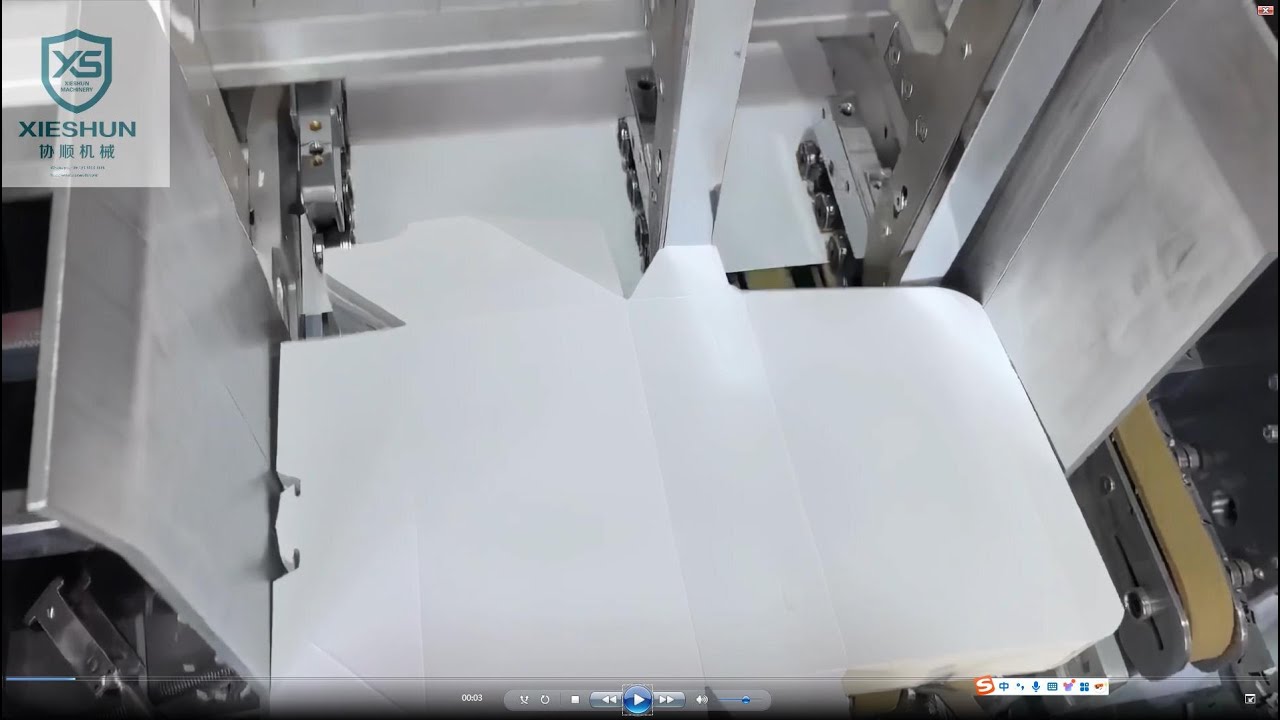
Task: Rewind to previous track
Action: [x=607, y=700]
